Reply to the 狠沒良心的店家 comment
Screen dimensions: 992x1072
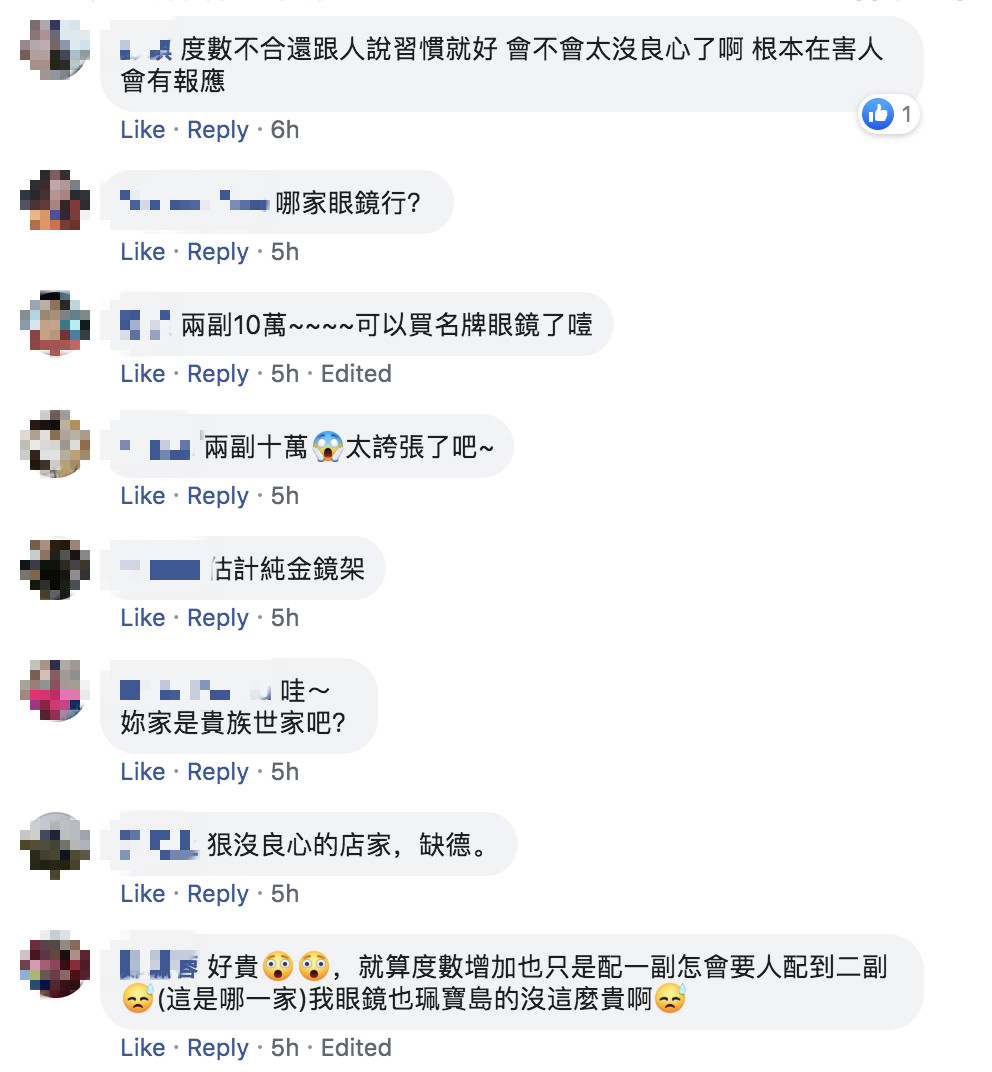217,894
